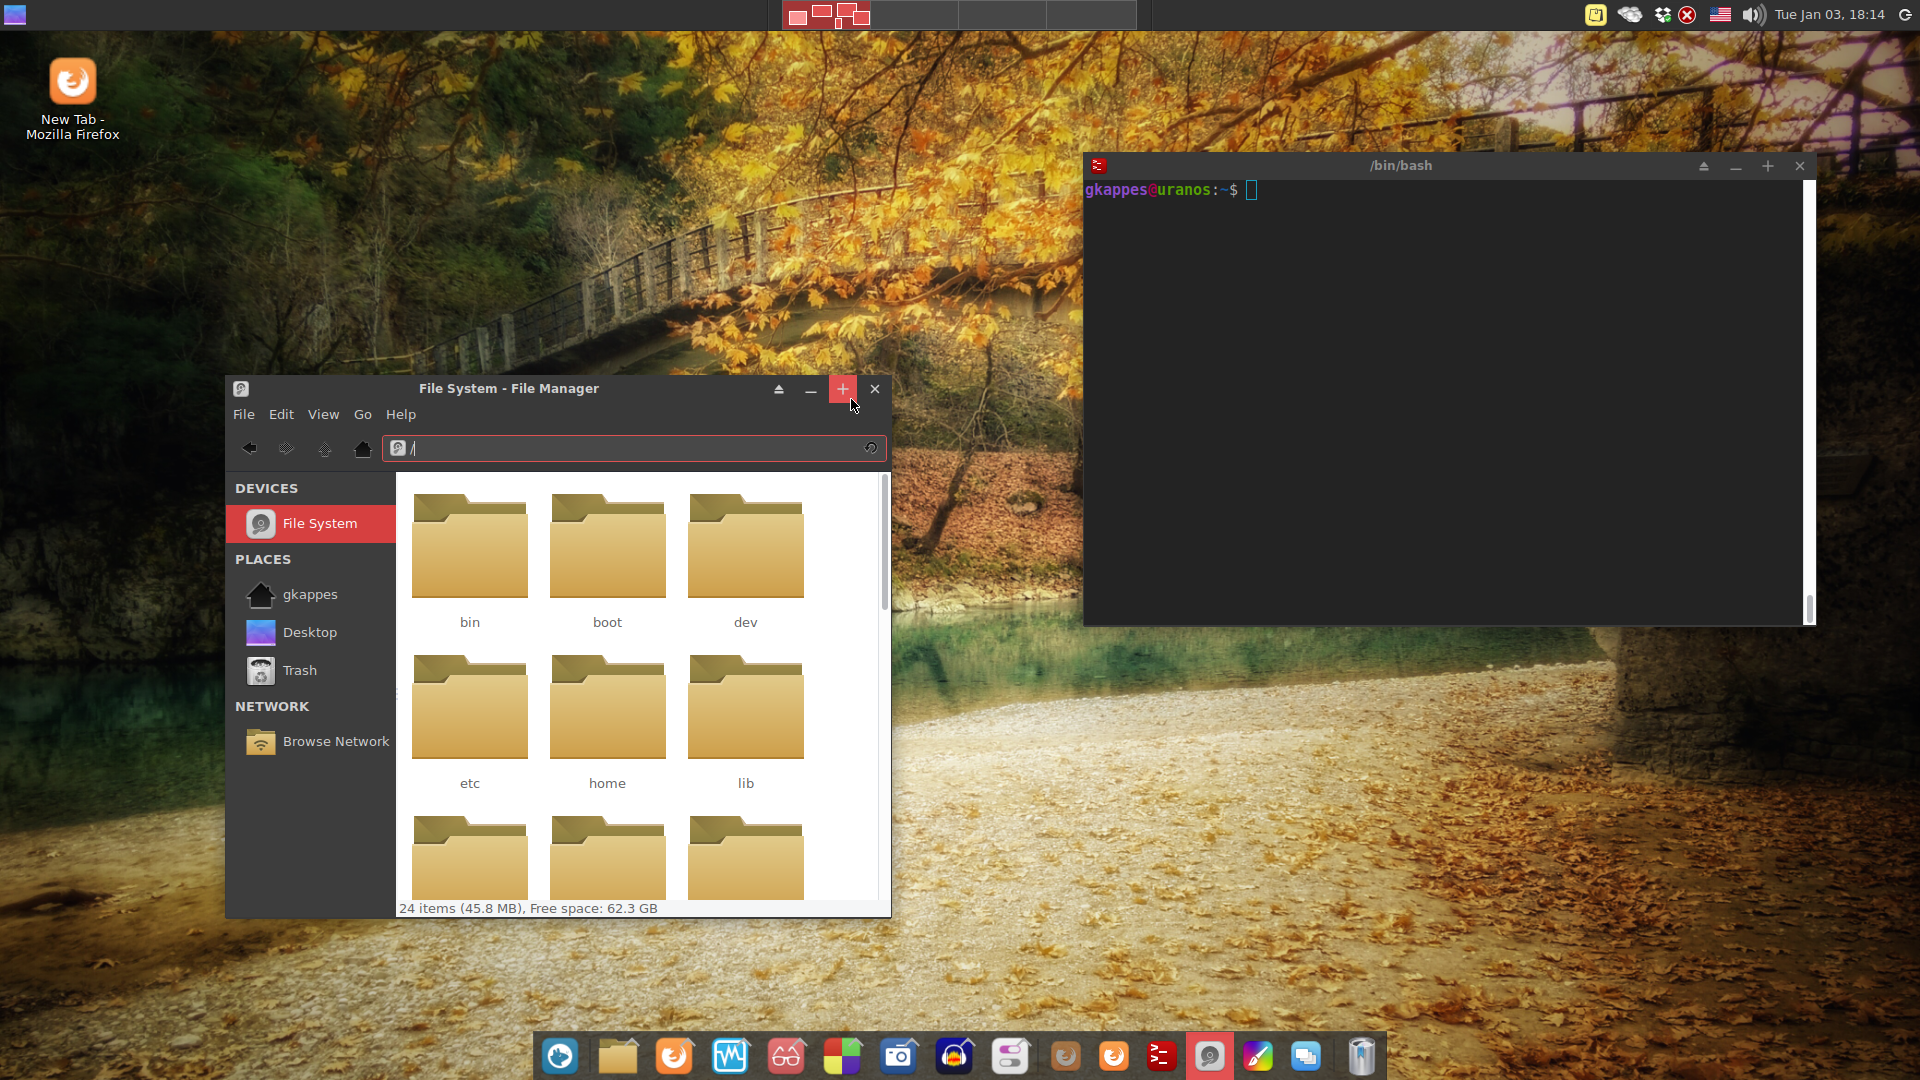Click the US flag keyboard layout indicator
The height and width of the screenshot is (1080, 1920).
pos(1720,15)
